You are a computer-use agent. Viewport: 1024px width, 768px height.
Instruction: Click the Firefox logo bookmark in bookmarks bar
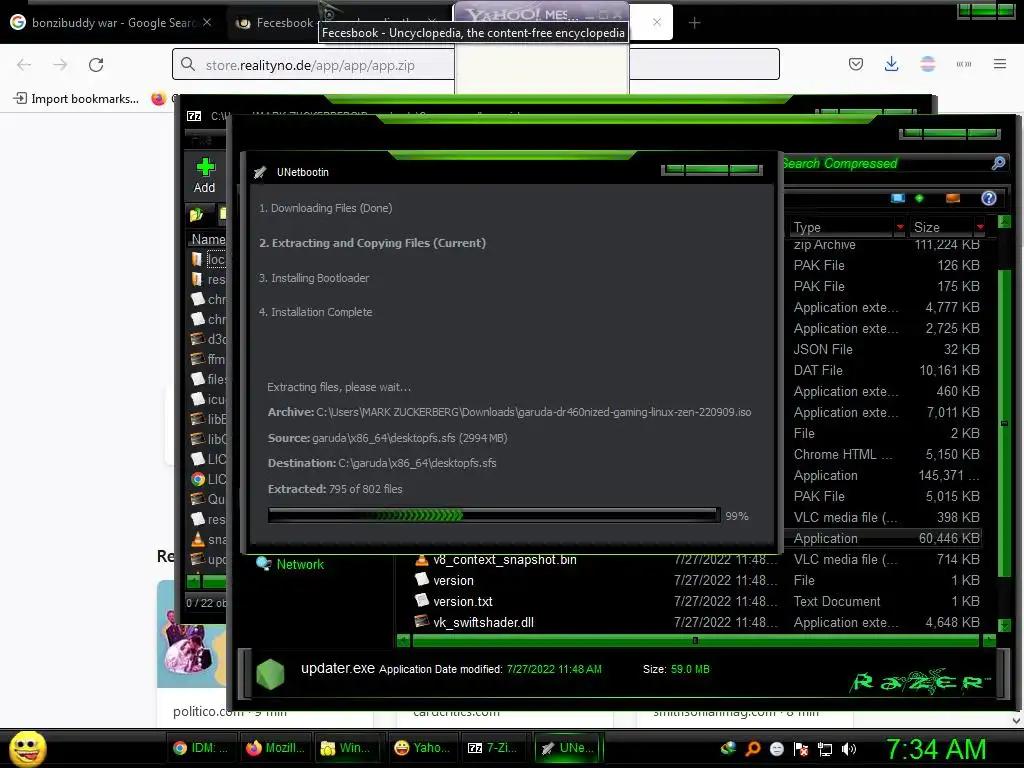coord(159,99)
